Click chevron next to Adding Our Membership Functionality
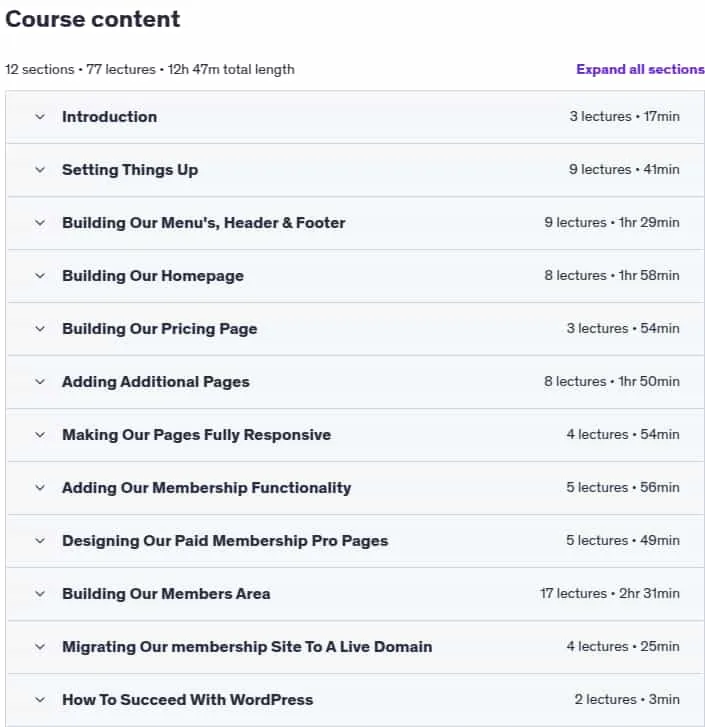The image size is (705, 727). coord(40,488)
